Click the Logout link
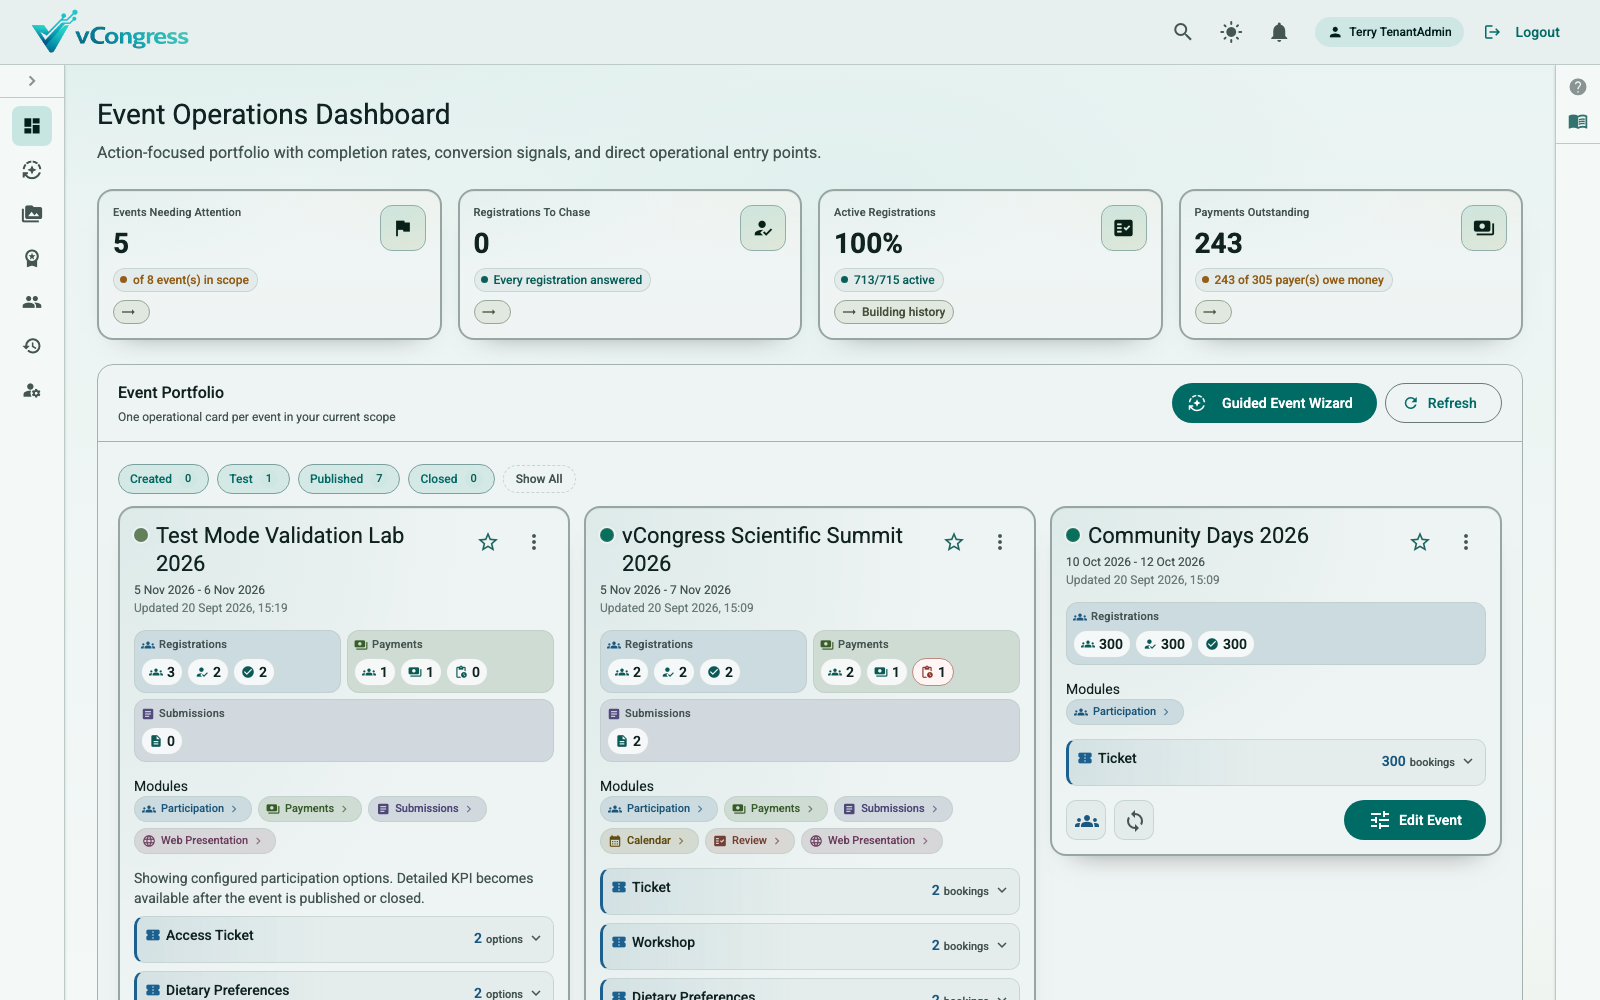This screenshot has height=1000, width=1600. [x=1522, y=32]
